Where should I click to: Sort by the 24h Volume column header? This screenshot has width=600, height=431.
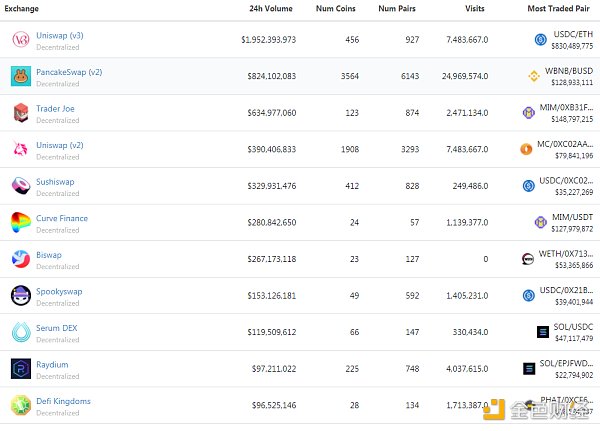coord(271,8)
